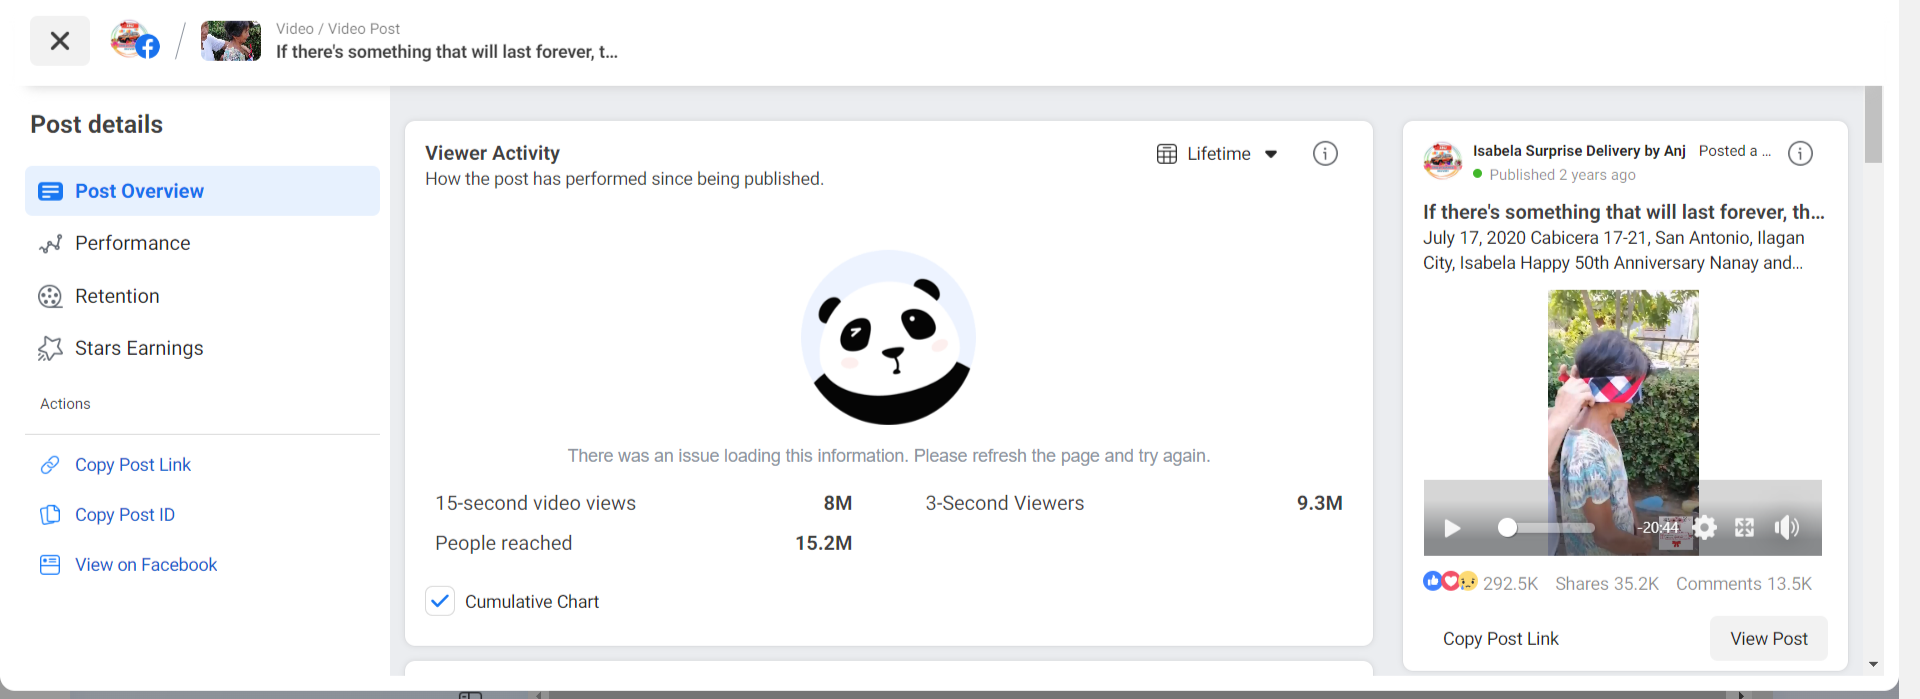Select Post Overview in the sidebar
Viewport: 1920px width, 699px height.
[202, 191]
